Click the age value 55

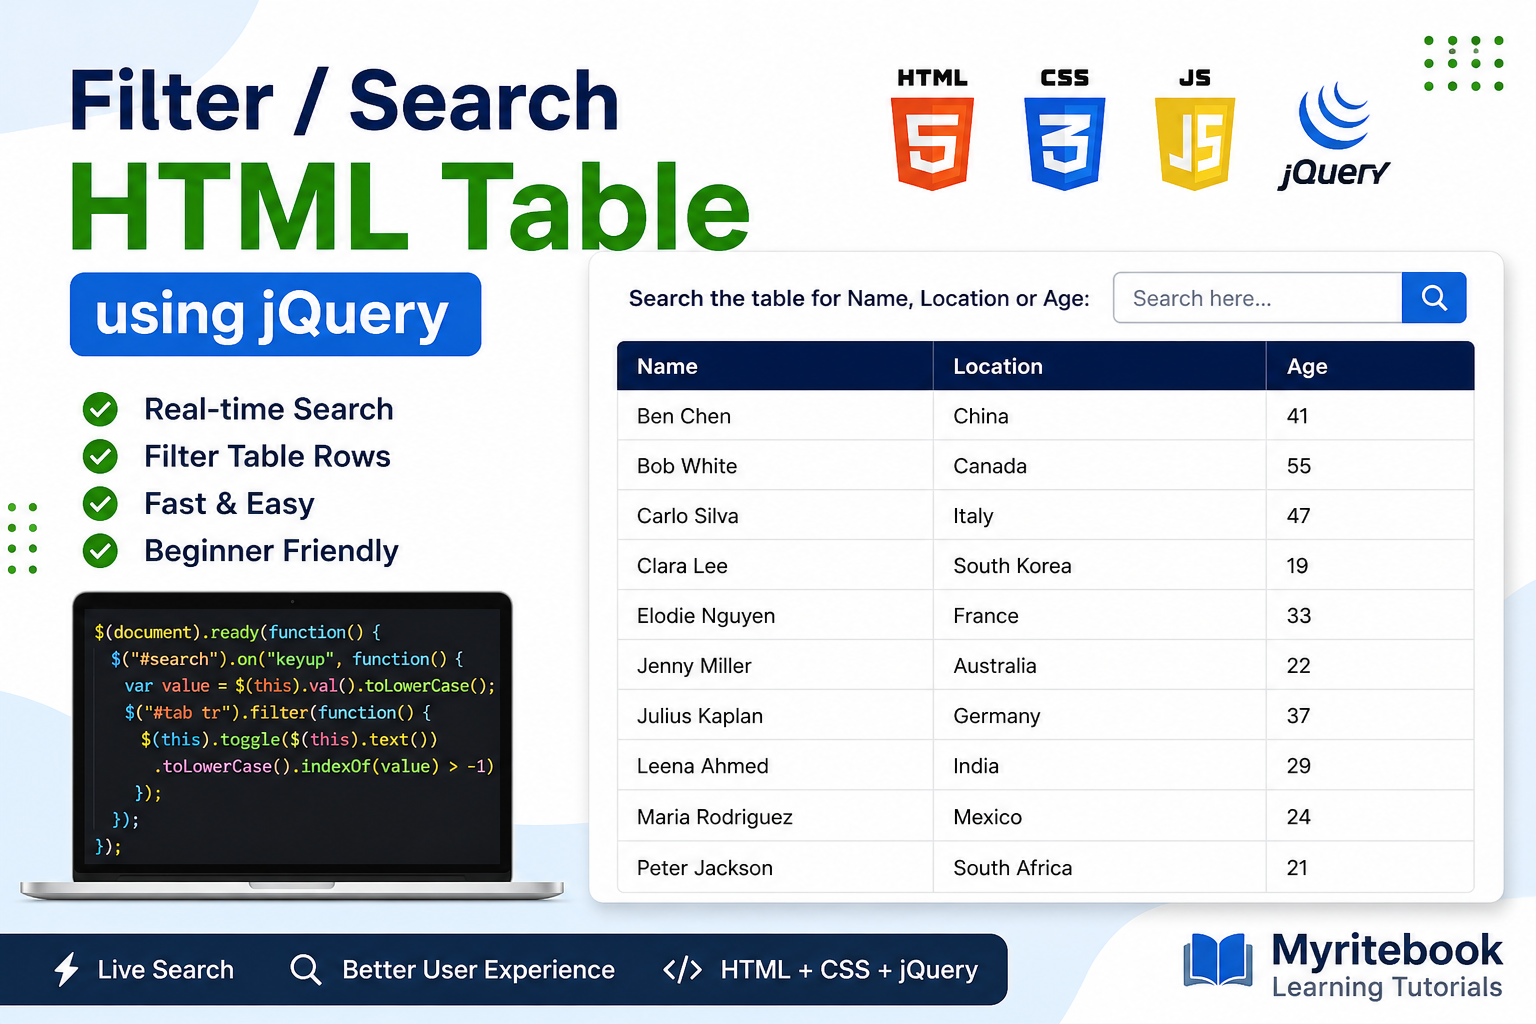(x=1298, y=466)
